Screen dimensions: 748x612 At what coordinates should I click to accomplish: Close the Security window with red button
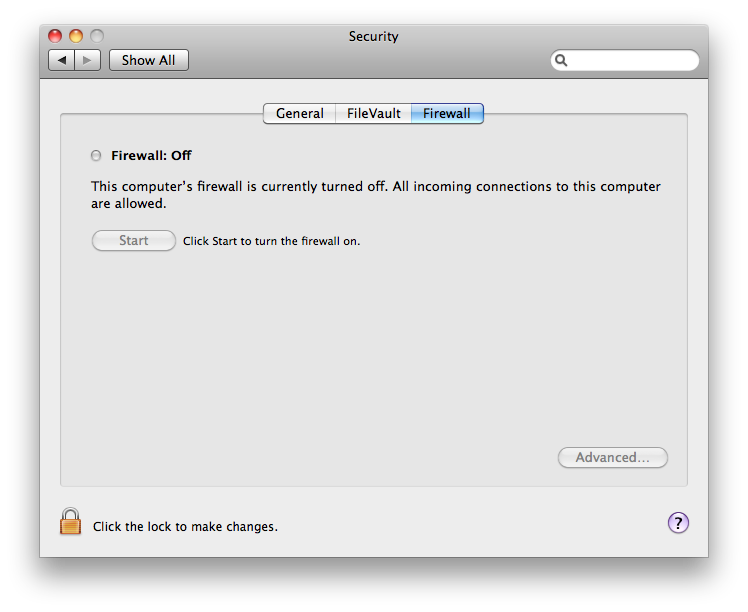(56, 37)
